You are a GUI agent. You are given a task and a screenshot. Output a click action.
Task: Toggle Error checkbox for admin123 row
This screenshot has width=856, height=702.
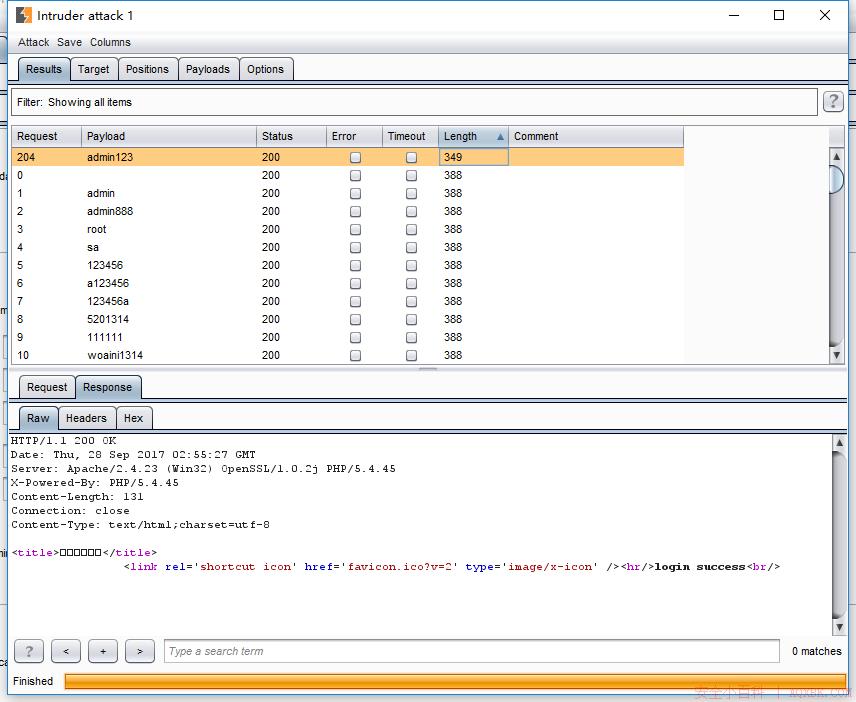[355, 157]
